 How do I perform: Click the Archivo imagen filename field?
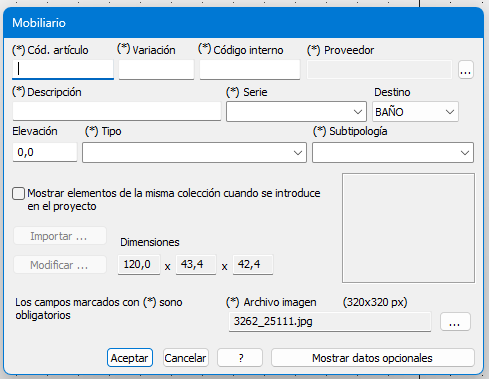(330, 322)
